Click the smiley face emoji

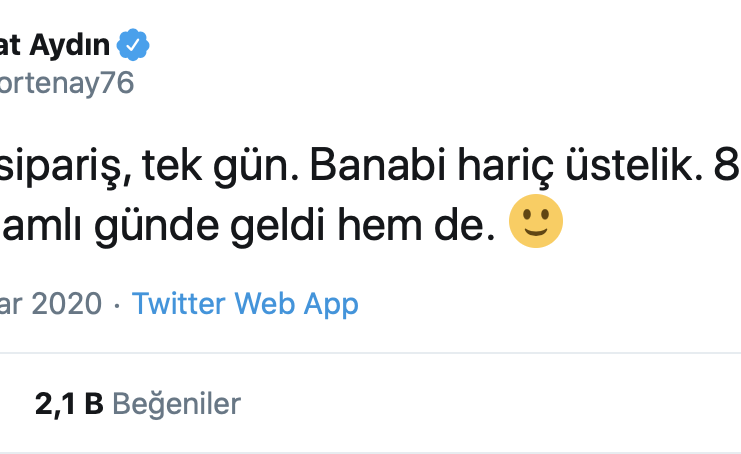[x=535, y=221]
